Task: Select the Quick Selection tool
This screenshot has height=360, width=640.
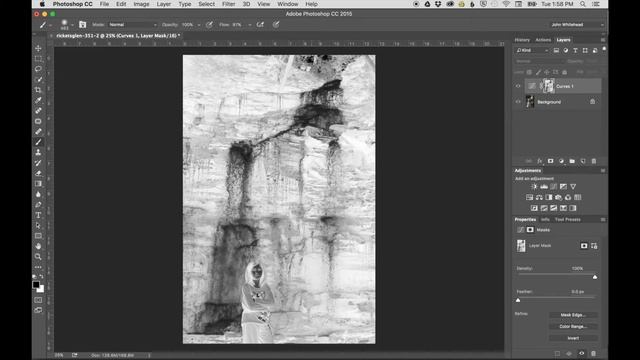Action: tap(38, 80)
